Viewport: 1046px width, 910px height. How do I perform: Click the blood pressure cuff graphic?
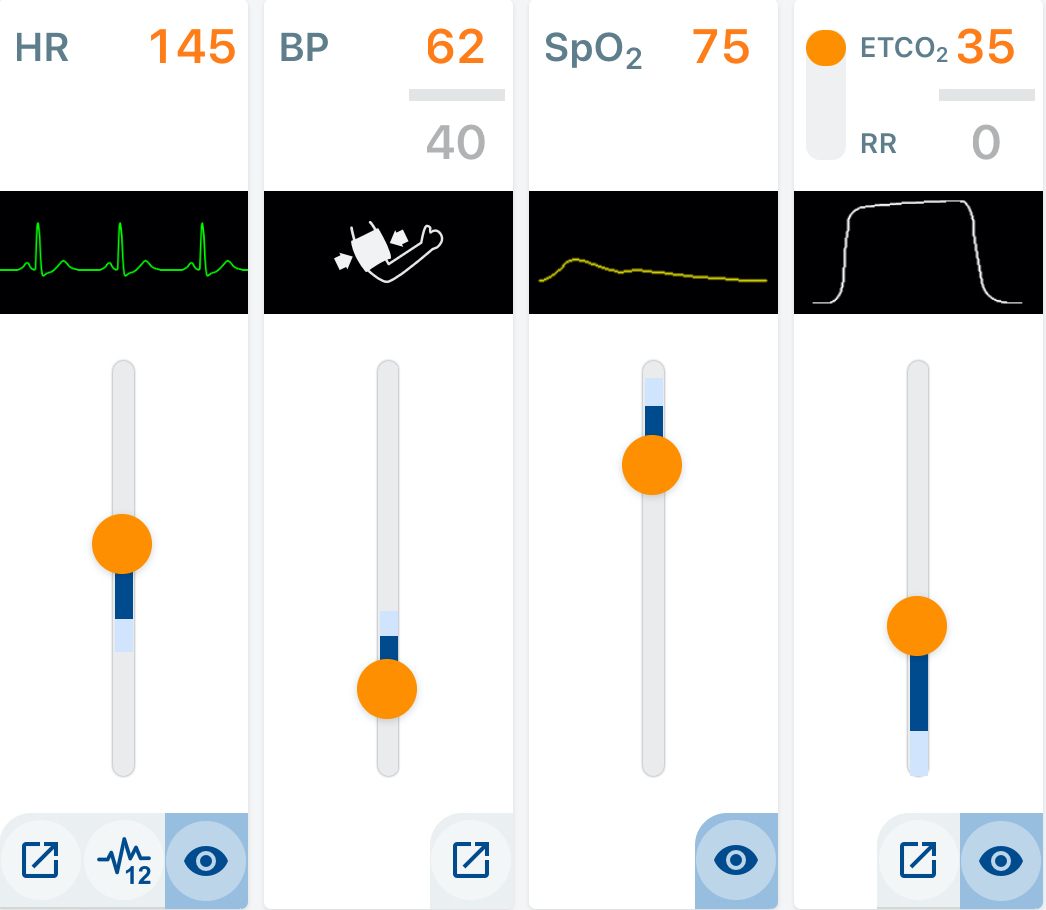pyautogui.click(x=388, y=252)
